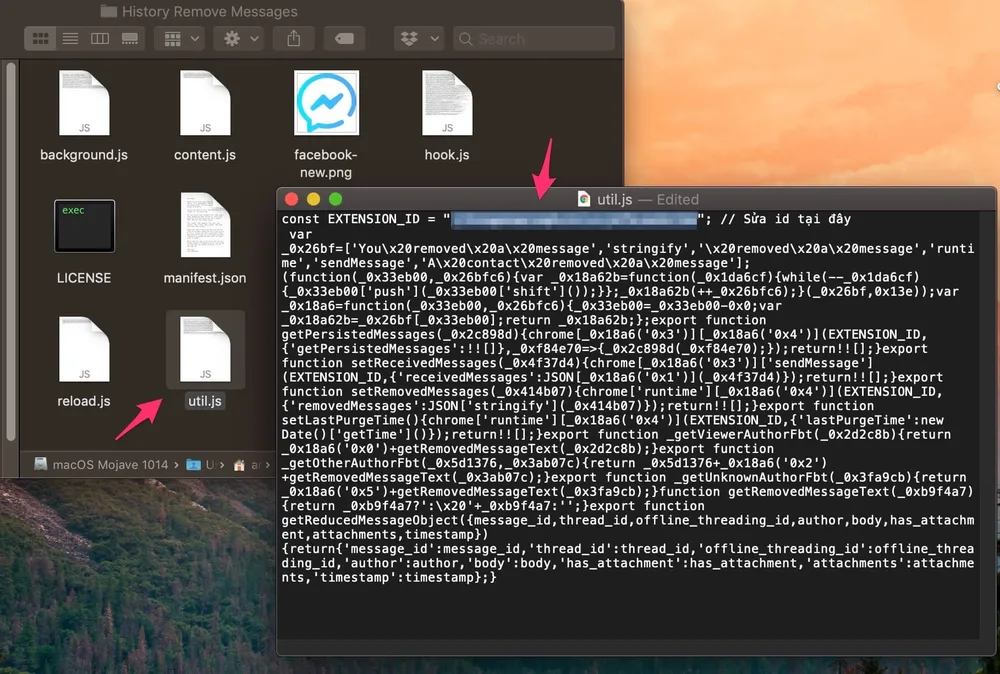Open the group-by arrangement dropdown
The height and width of the screenshot is (674, 1000).
pyautogui.click(x=181, y=38)
